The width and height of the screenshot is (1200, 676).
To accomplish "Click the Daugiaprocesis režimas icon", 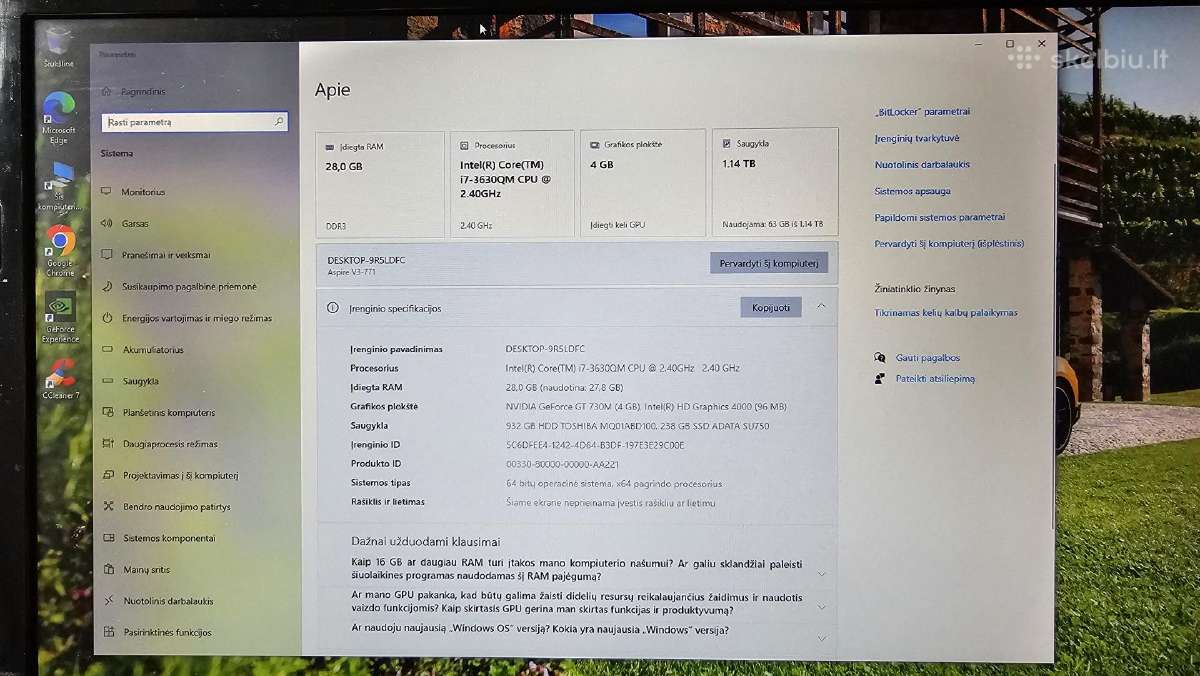I will [x=108, y=443].
